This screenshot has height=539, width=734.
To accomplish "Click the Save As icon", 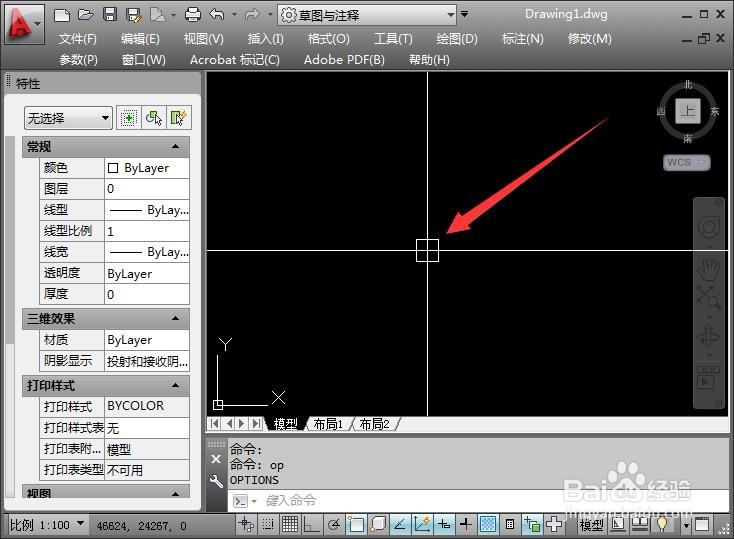I will (x=134, y=15).
